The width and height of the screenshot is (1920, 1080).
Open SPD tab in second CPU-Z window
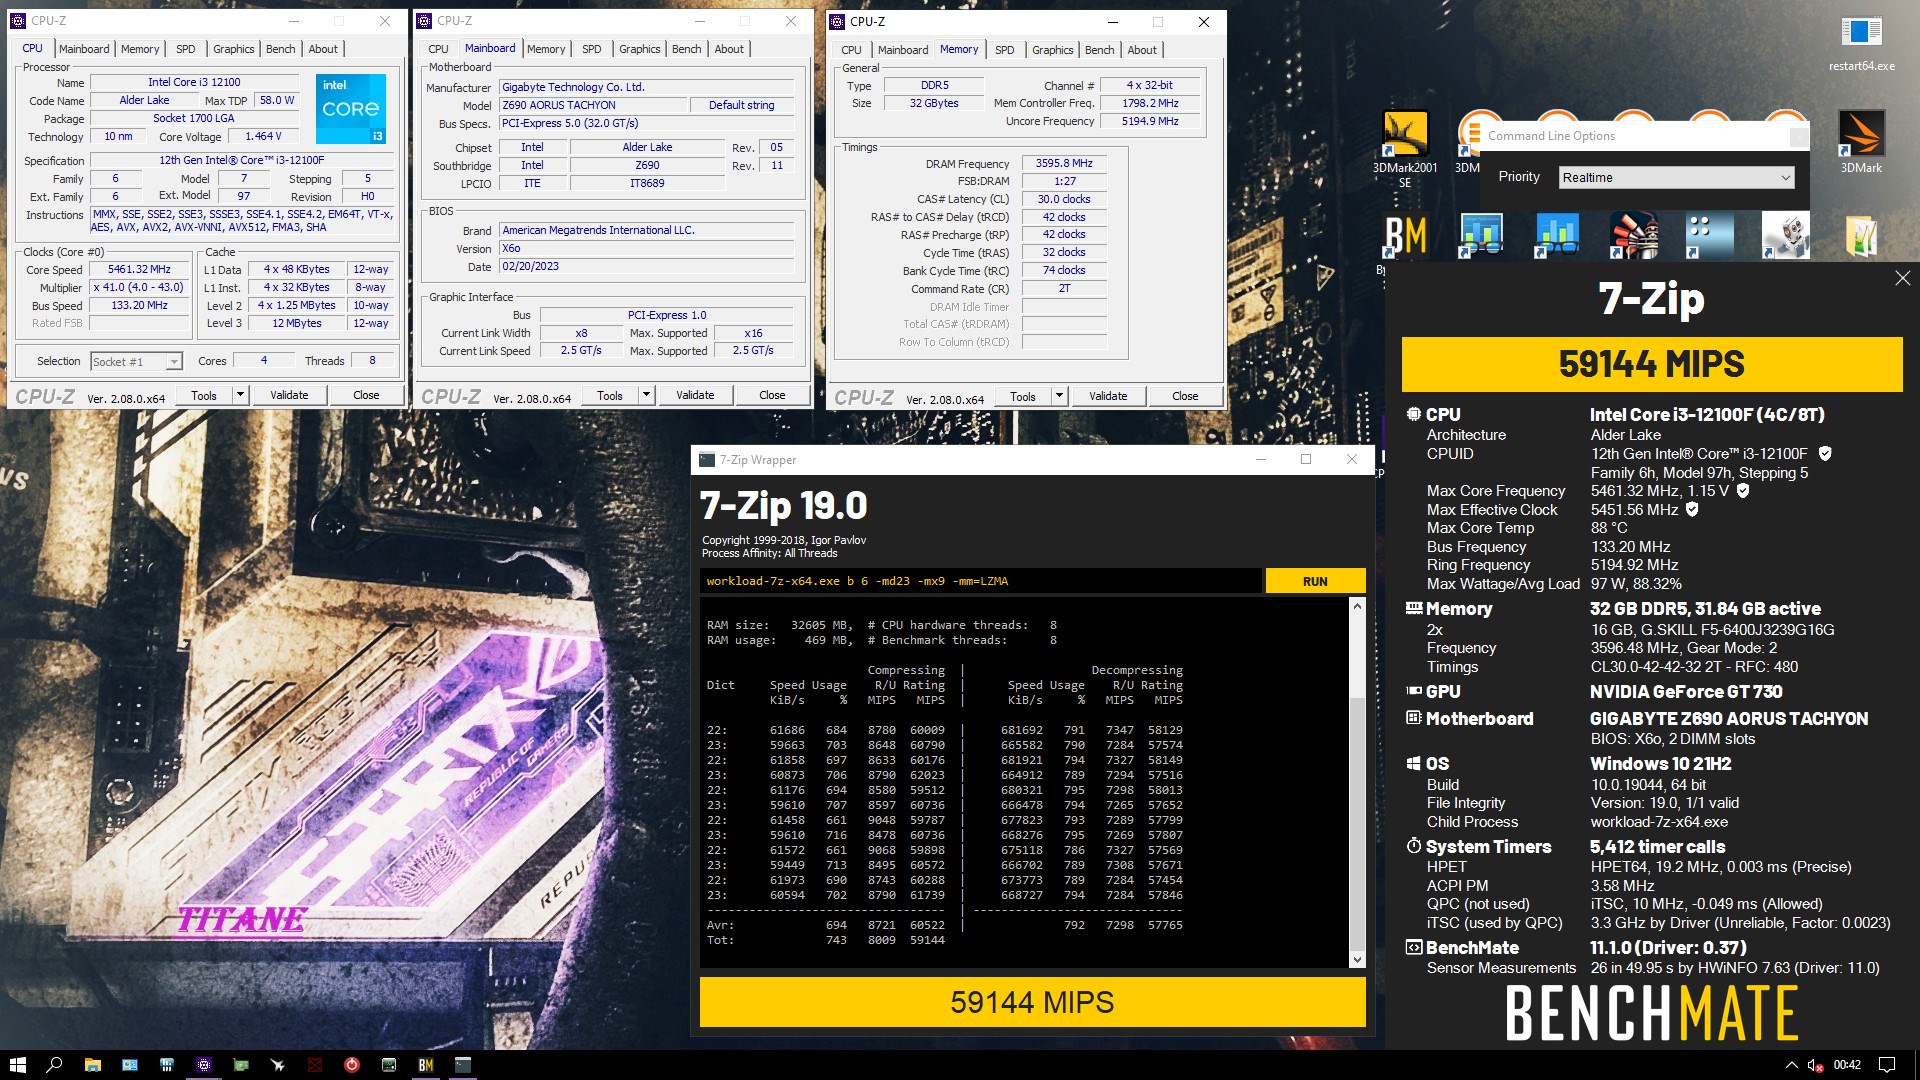(x=592, y=49)
